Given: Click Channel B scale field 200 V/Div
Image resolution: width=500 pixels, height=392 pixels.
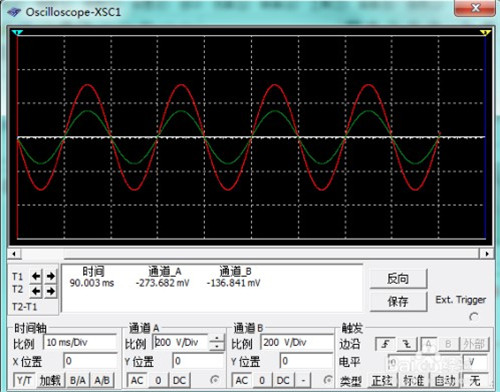Looking at the screenshot, I should coord(297,342).
